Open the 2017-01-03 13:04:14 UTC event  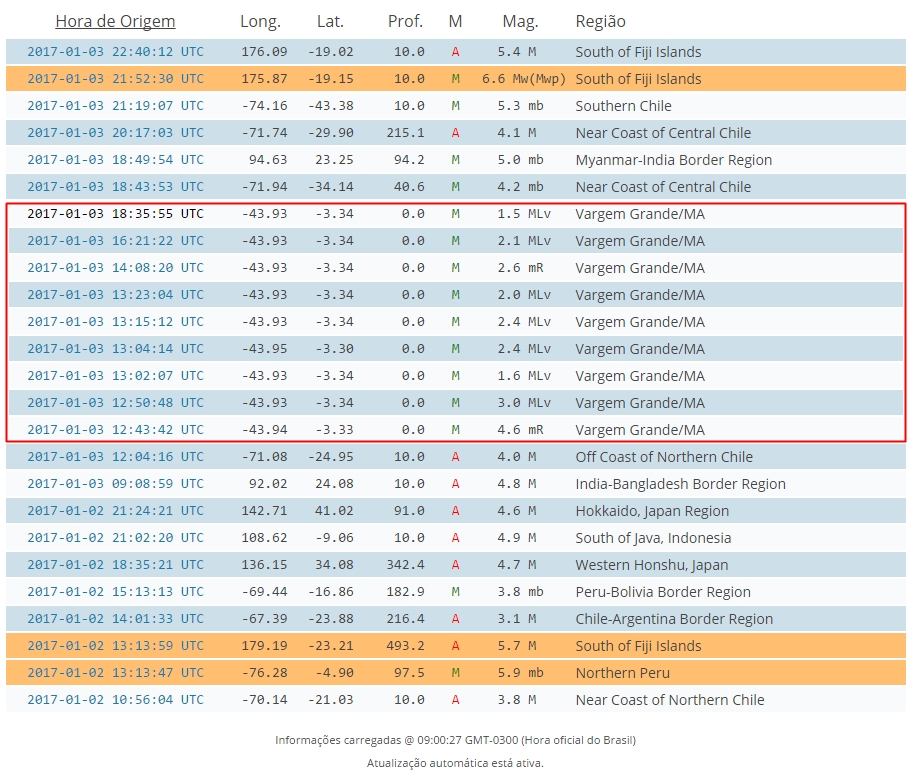point(115,348)
